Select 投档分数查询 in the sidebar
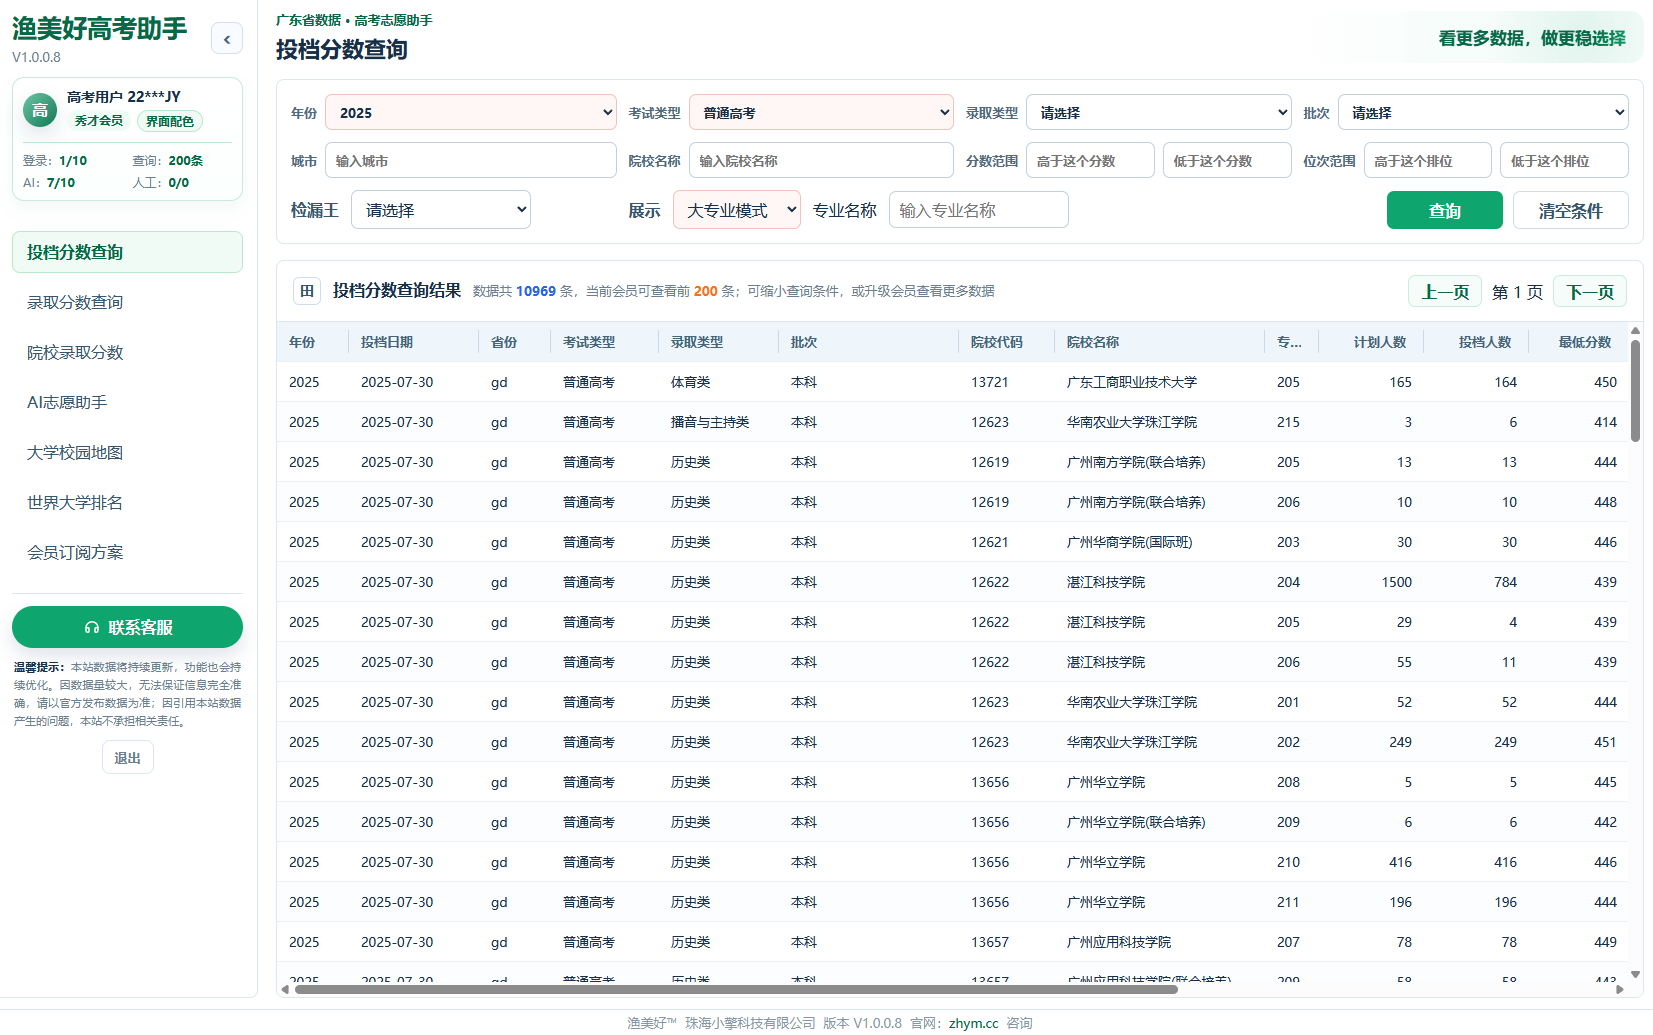The width and height of the screenshot is (1653, 1035). point(127,252)
